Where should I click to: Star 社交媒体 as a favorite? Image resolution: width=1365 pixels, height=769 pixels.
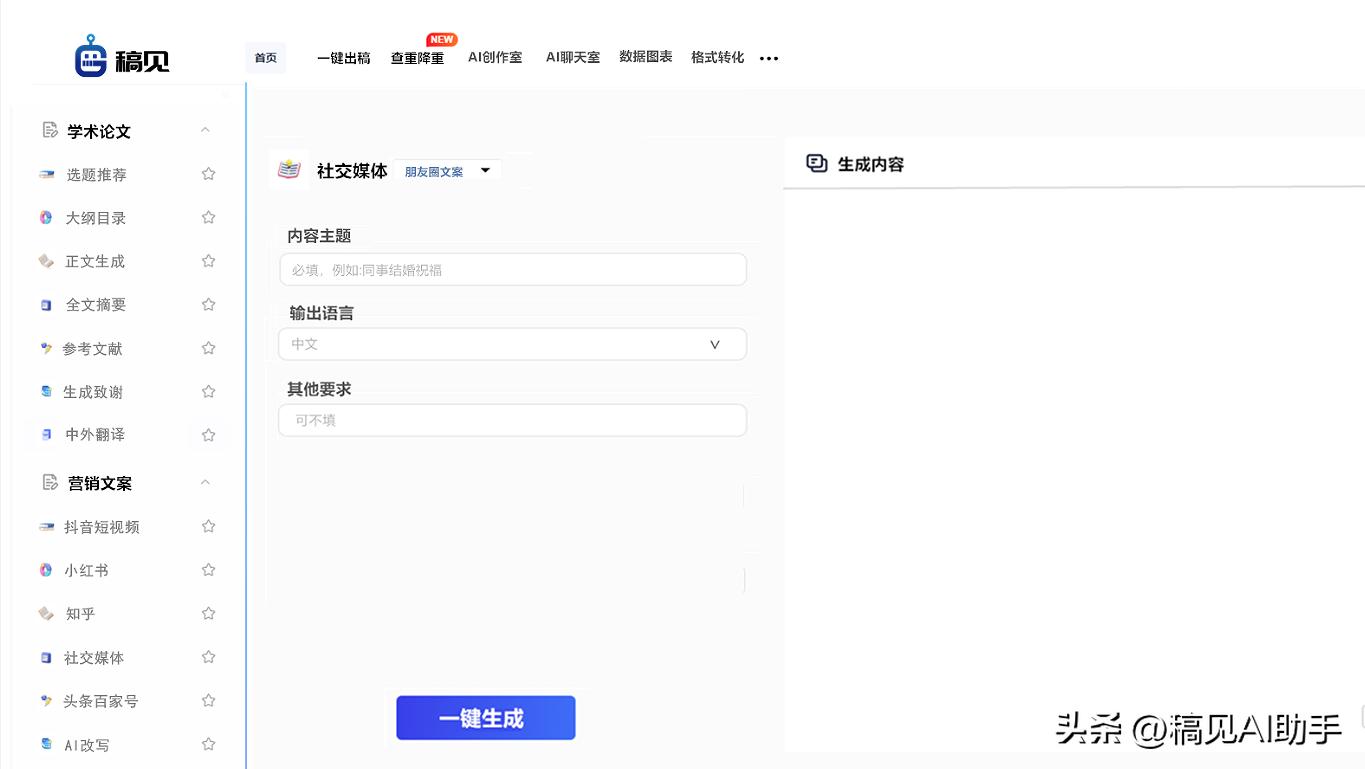(208, 657)
